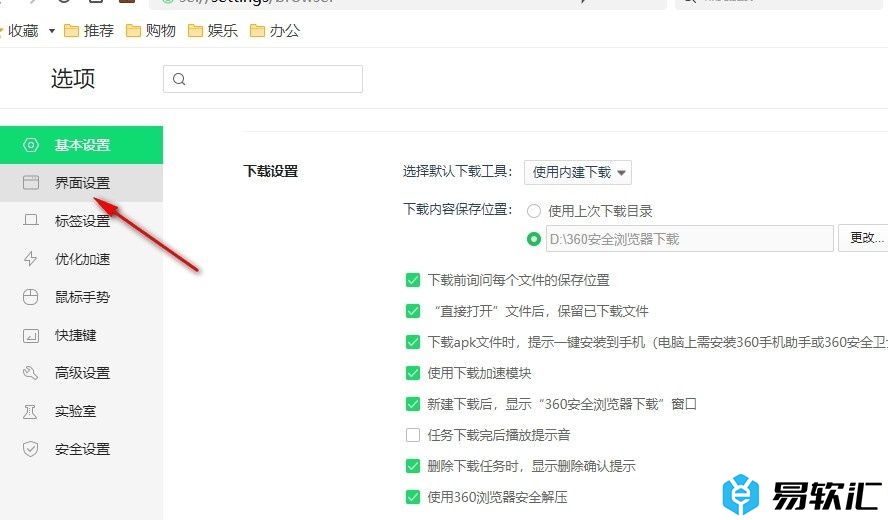Click the 选项 page title
This screenshot has height=520, width=888.
coord(73,78)
